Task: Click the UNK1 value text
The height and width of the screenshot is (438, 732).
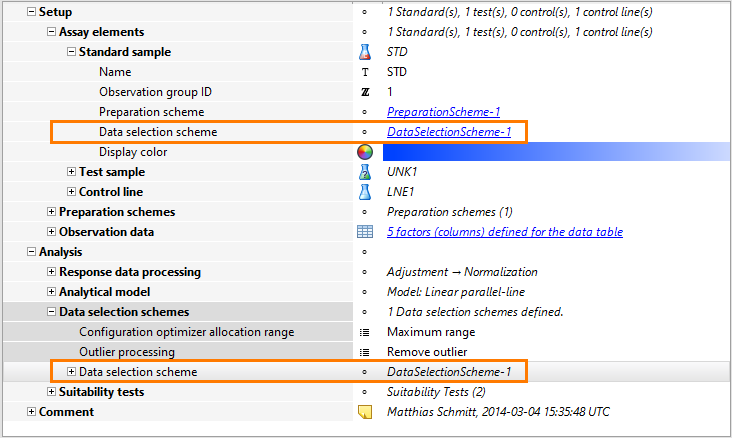Action: 401,172
